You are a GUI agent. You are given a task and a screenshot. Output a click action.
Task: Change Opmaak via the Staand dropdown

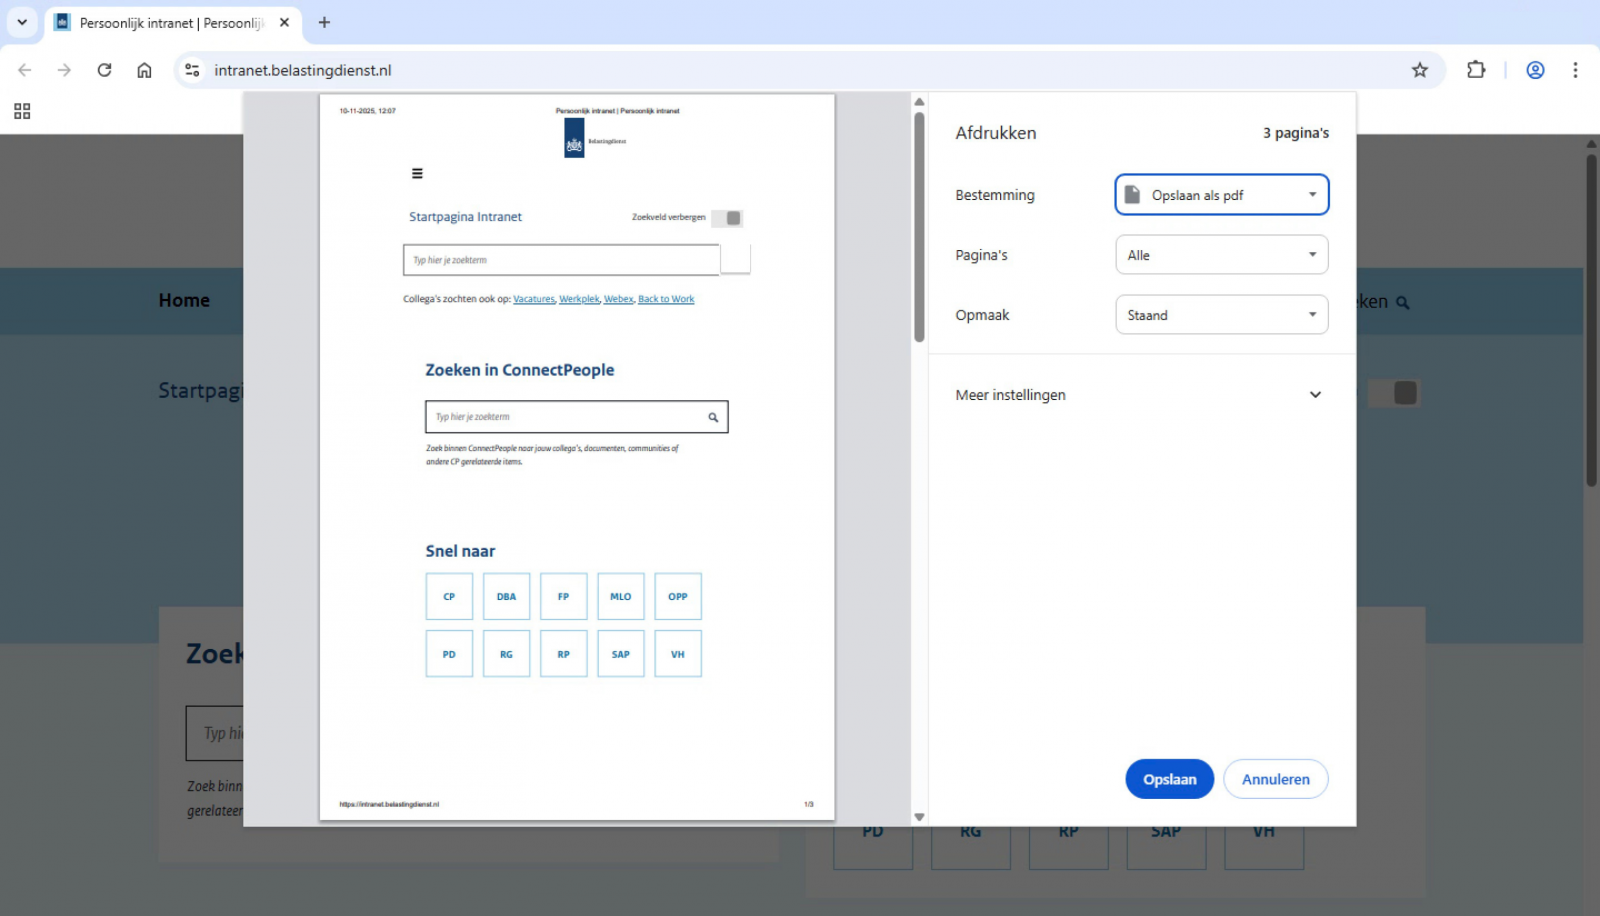tap(1221, 314)
